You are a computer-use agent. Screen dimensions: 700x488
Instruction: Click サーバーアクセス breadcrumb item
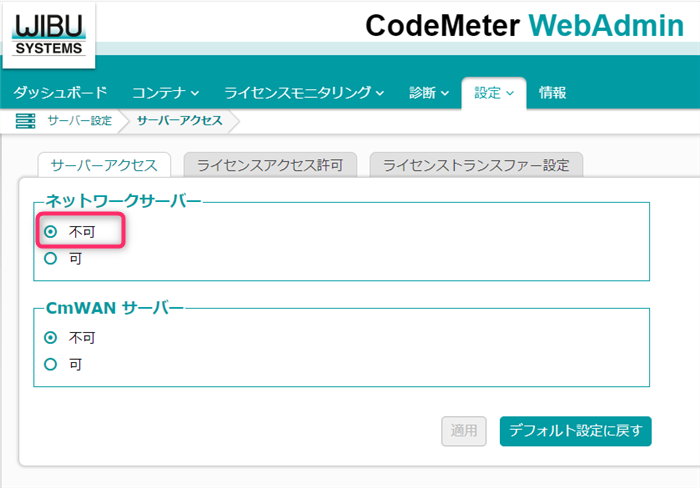point(179,121)
